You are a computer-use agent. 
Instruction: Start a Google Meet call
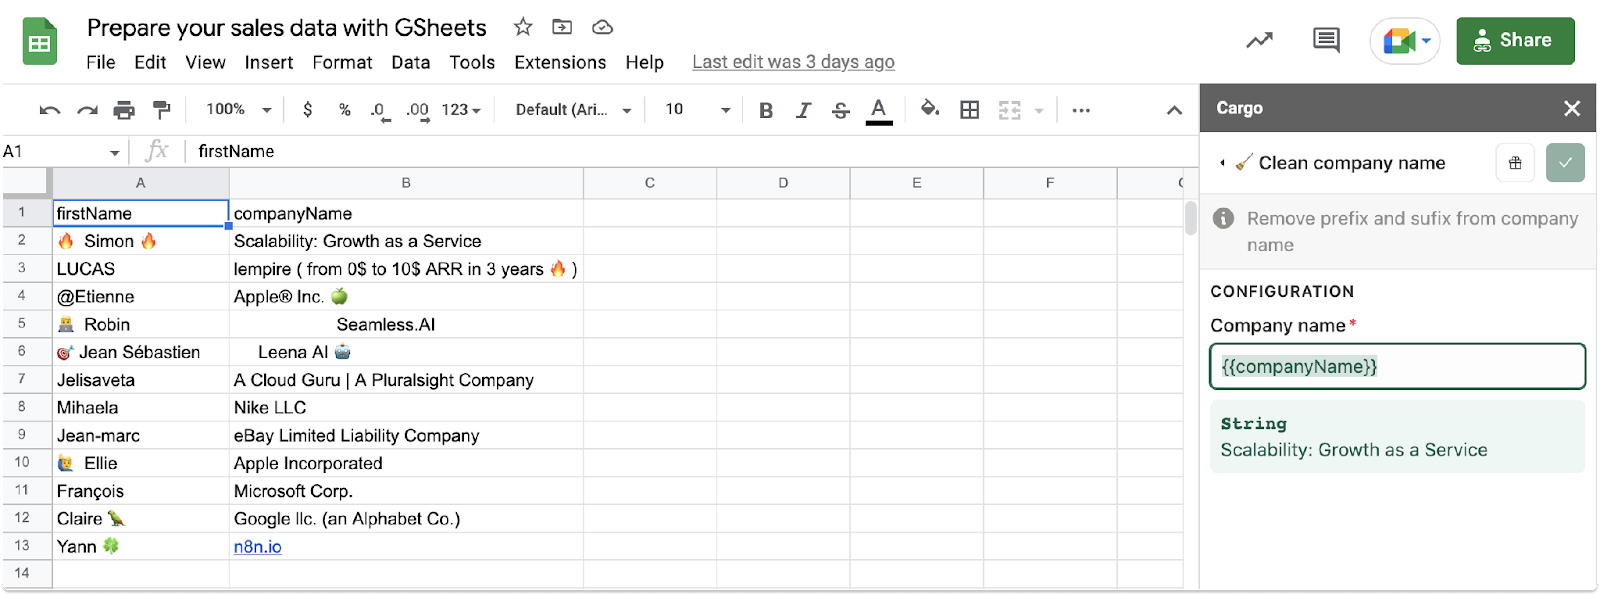[x=1405, y=41]
